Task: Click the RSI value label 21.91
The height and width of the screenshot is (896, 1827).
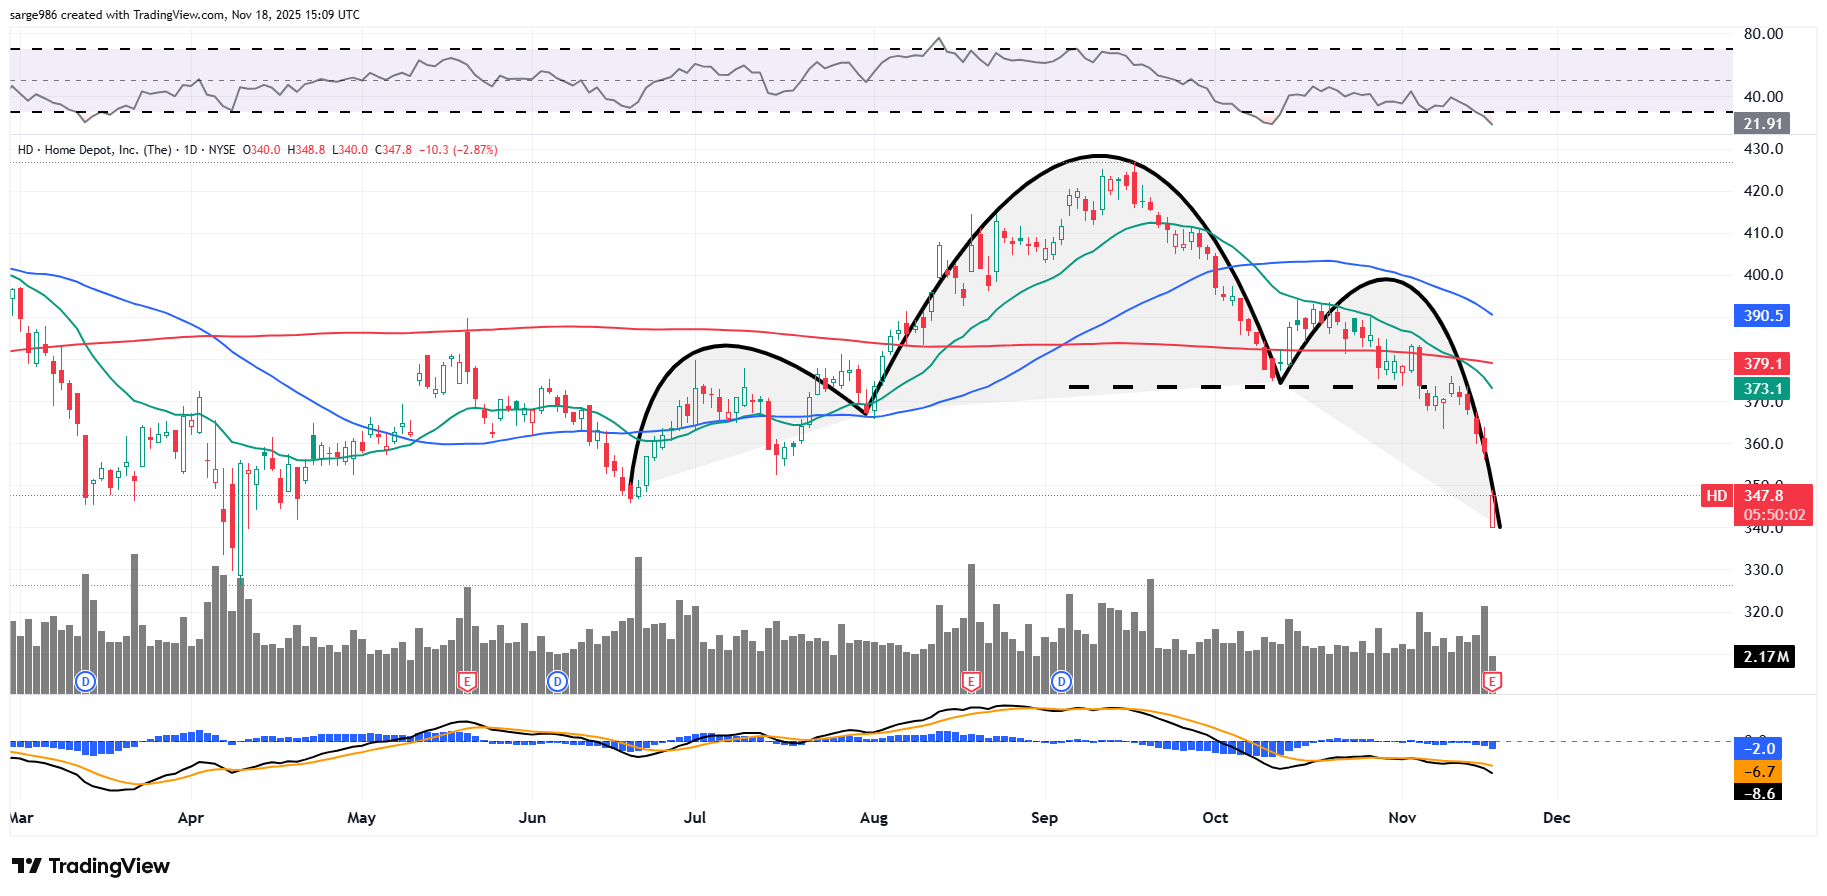Action: point(1762,124)
